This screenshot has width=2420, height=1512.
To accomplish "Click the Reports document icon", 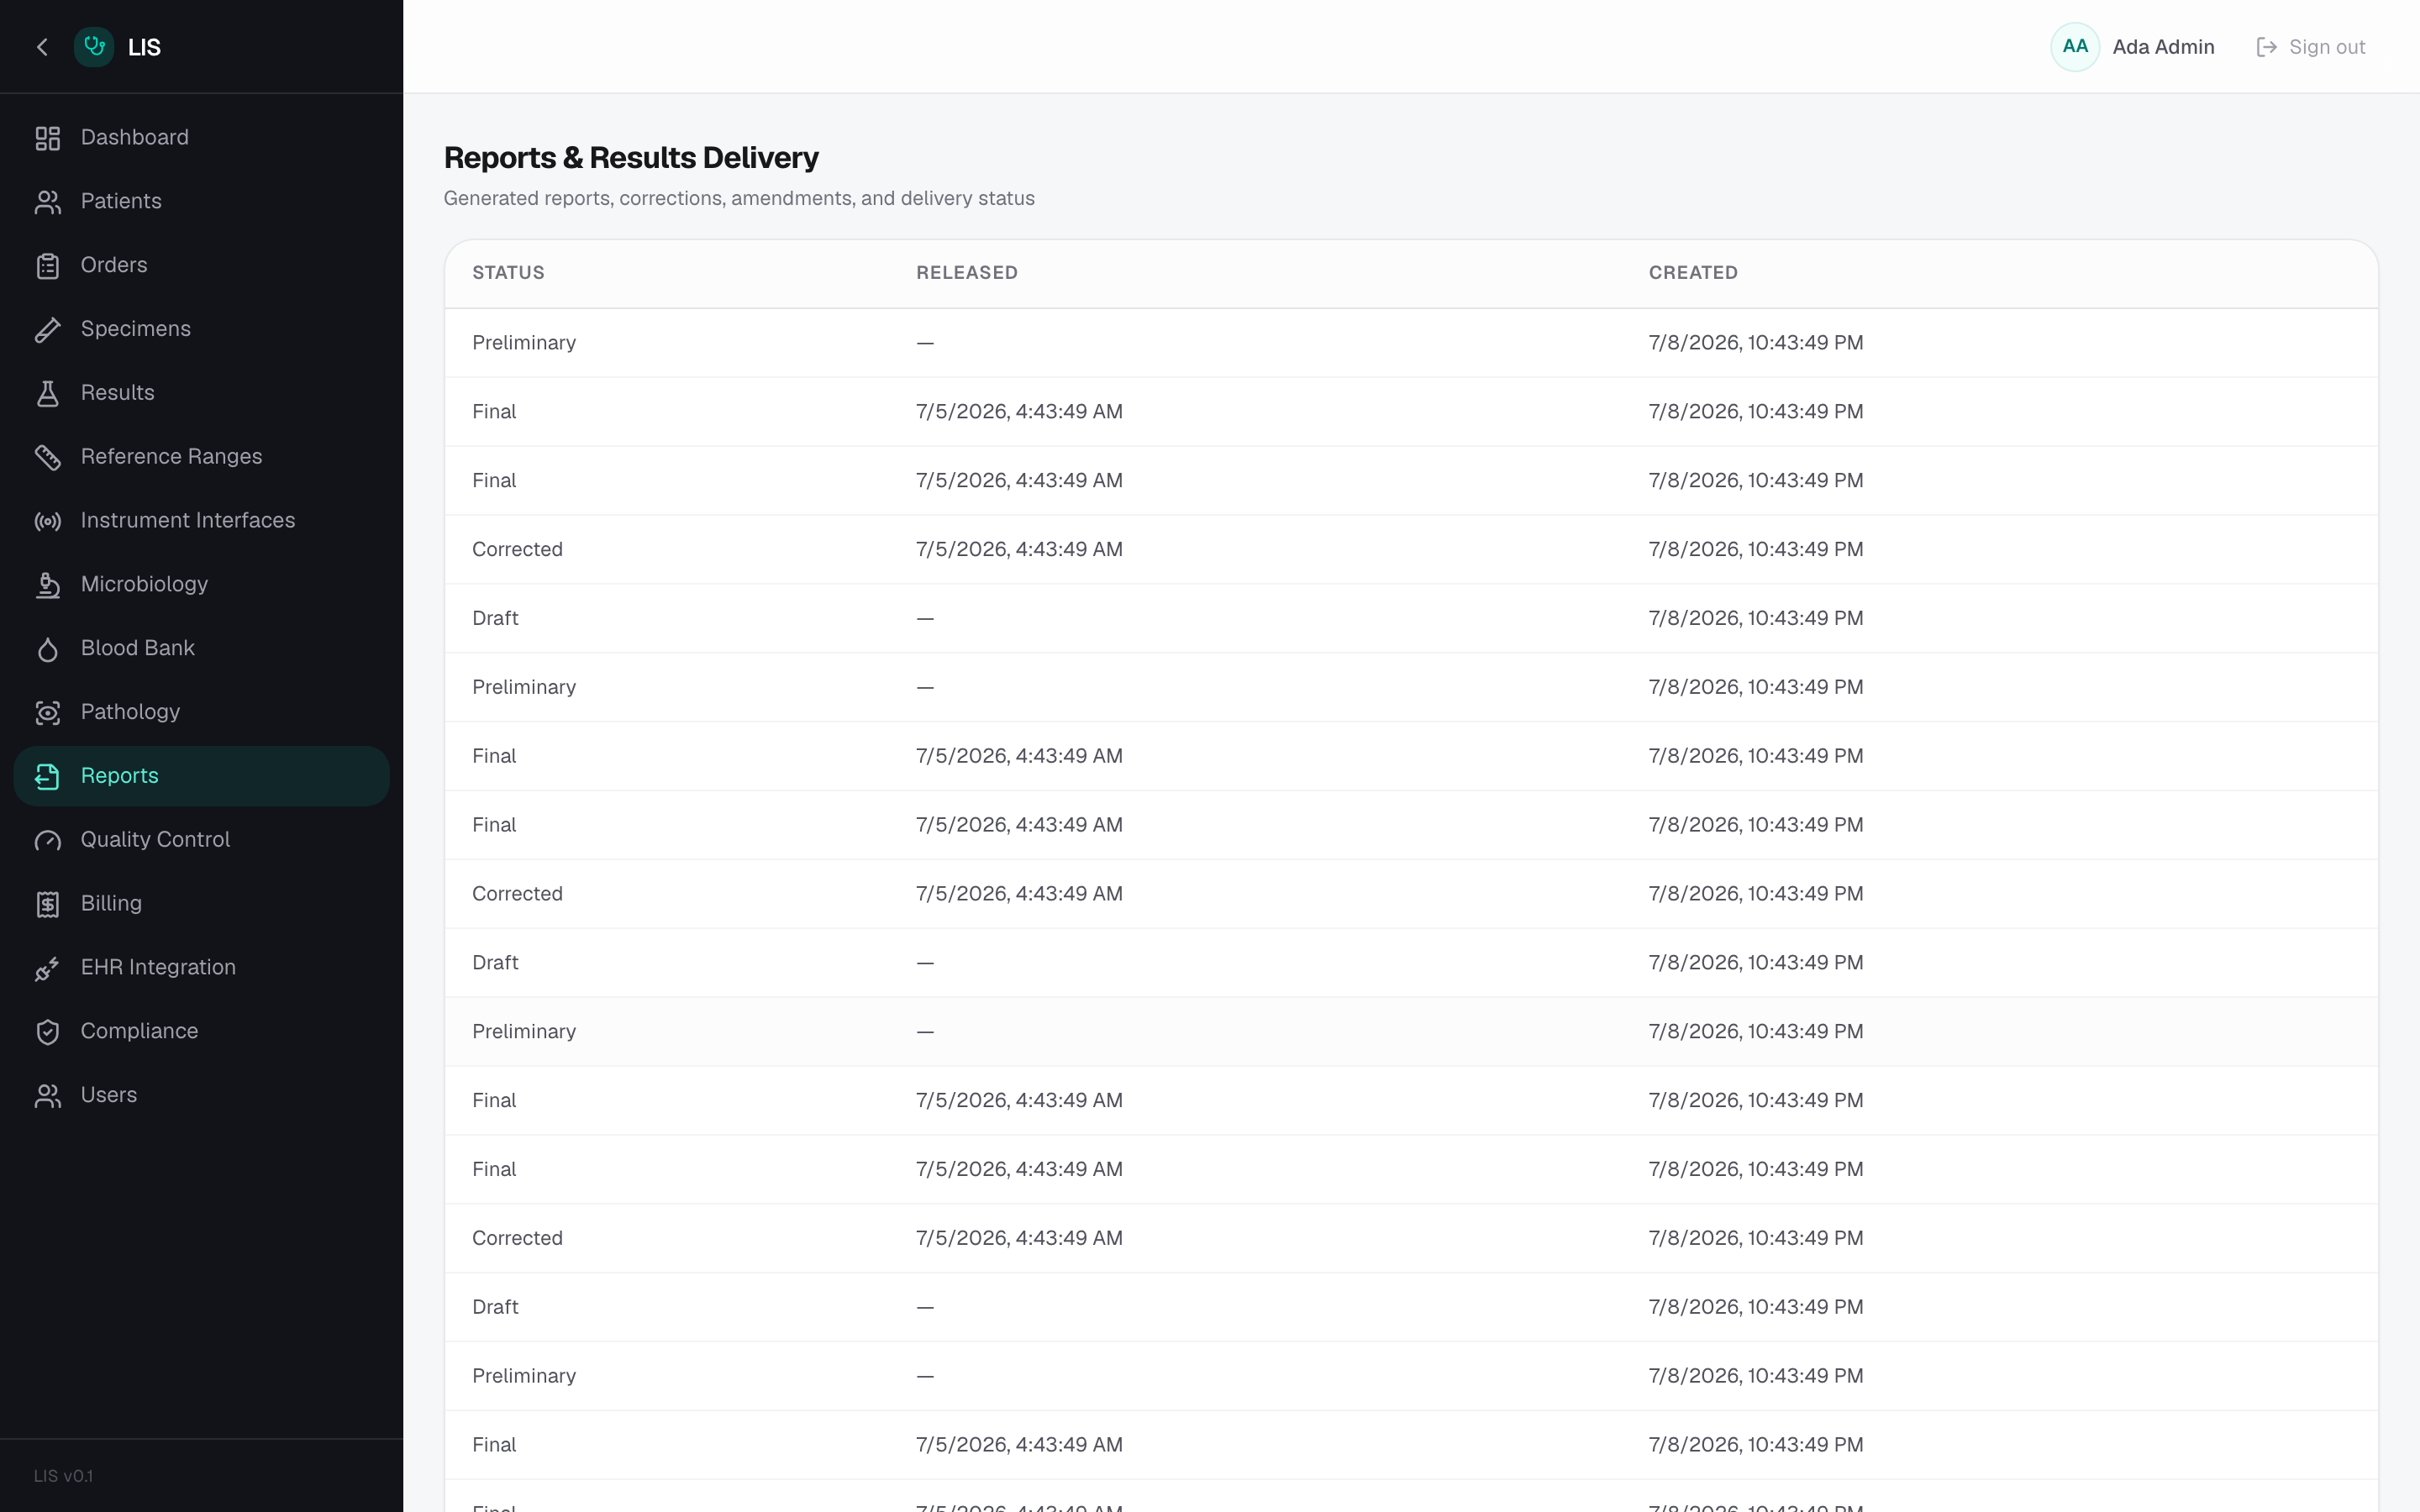I will click(47, 777).
